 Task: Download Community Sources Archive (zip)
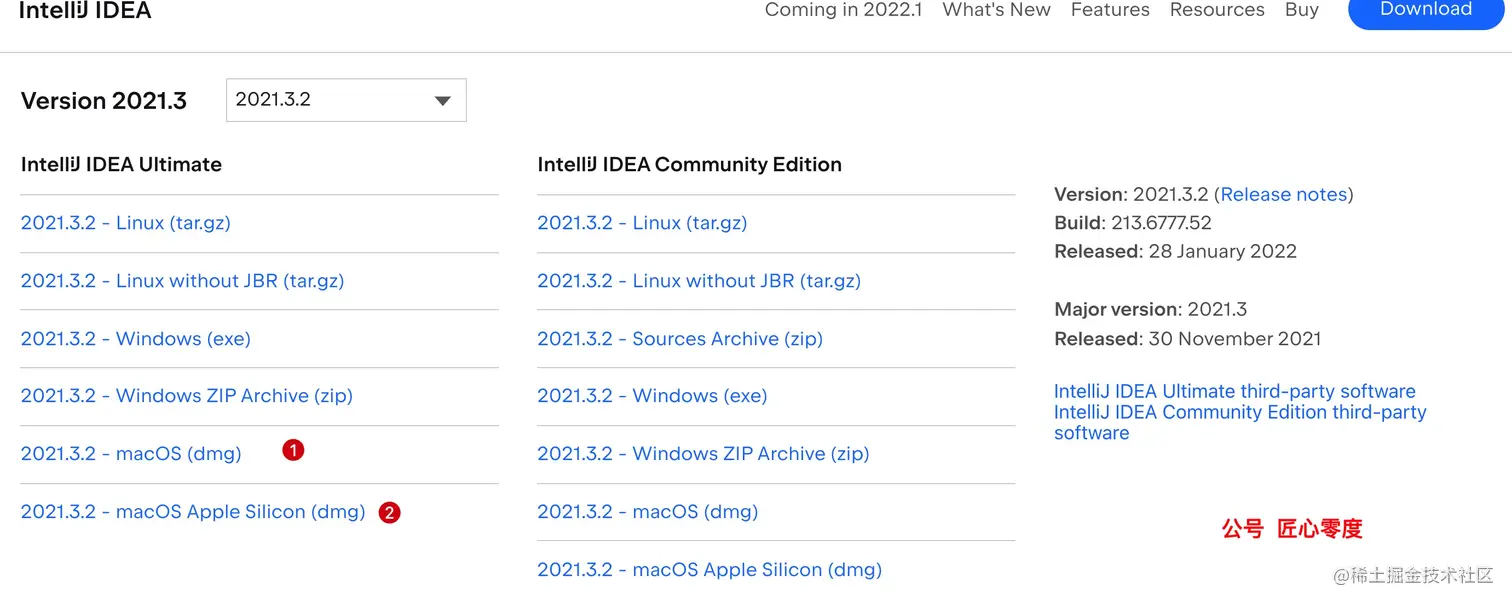point(680,339)
